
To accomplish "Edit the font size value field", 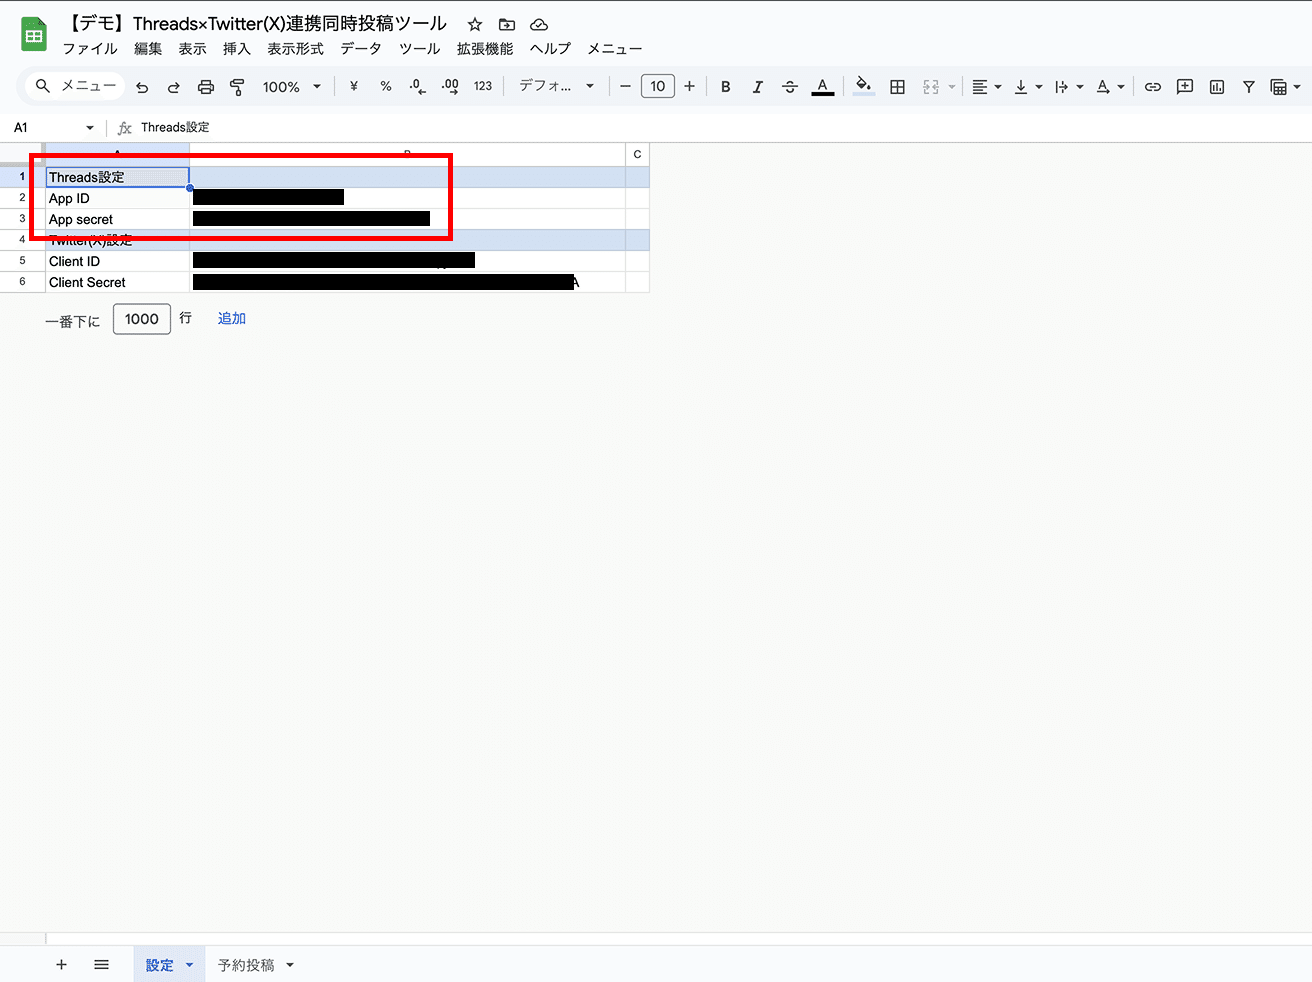I will (x=658, y=87).
